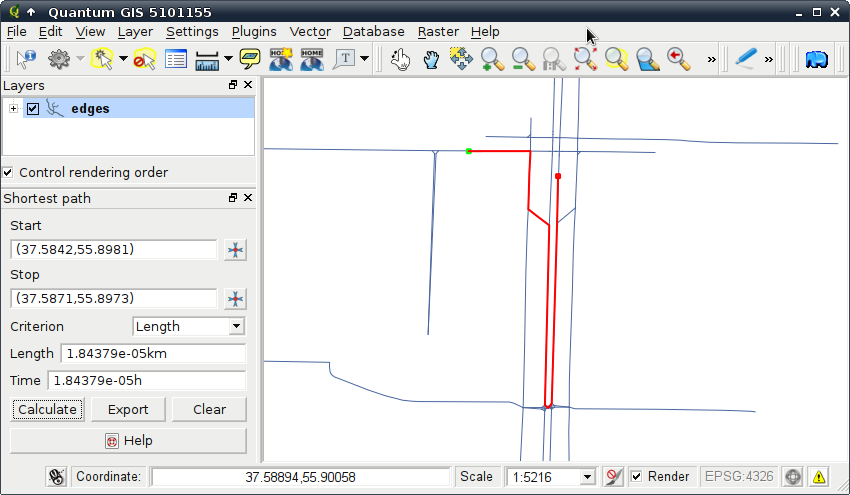Click the toggle extents and mouse position icon
850x495 pixels.
coord(56,477)
